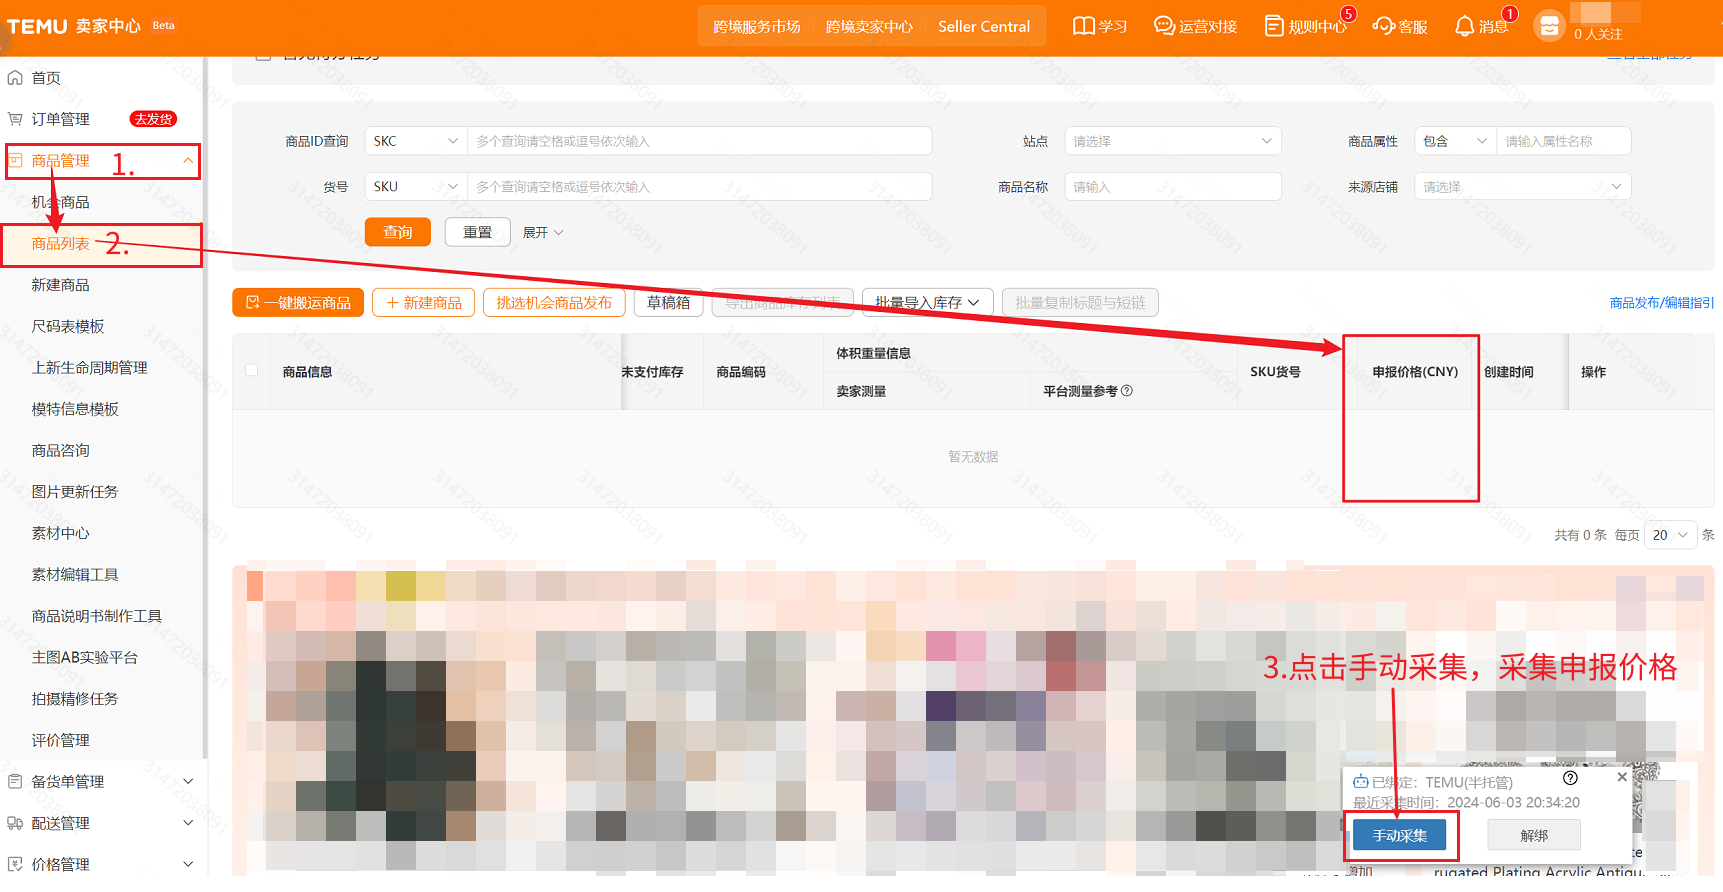1723x892 pixels.
Task: Click the question mark in the popup
Action: tap(1570, 778)
